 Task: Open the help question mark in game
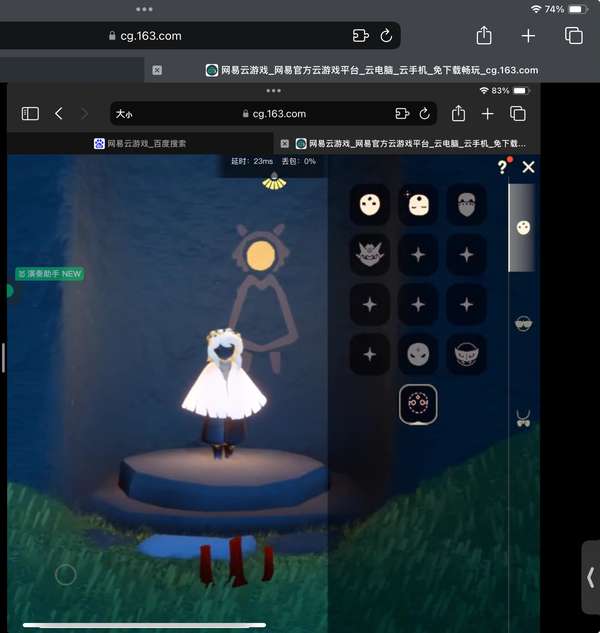pos(502,167)
